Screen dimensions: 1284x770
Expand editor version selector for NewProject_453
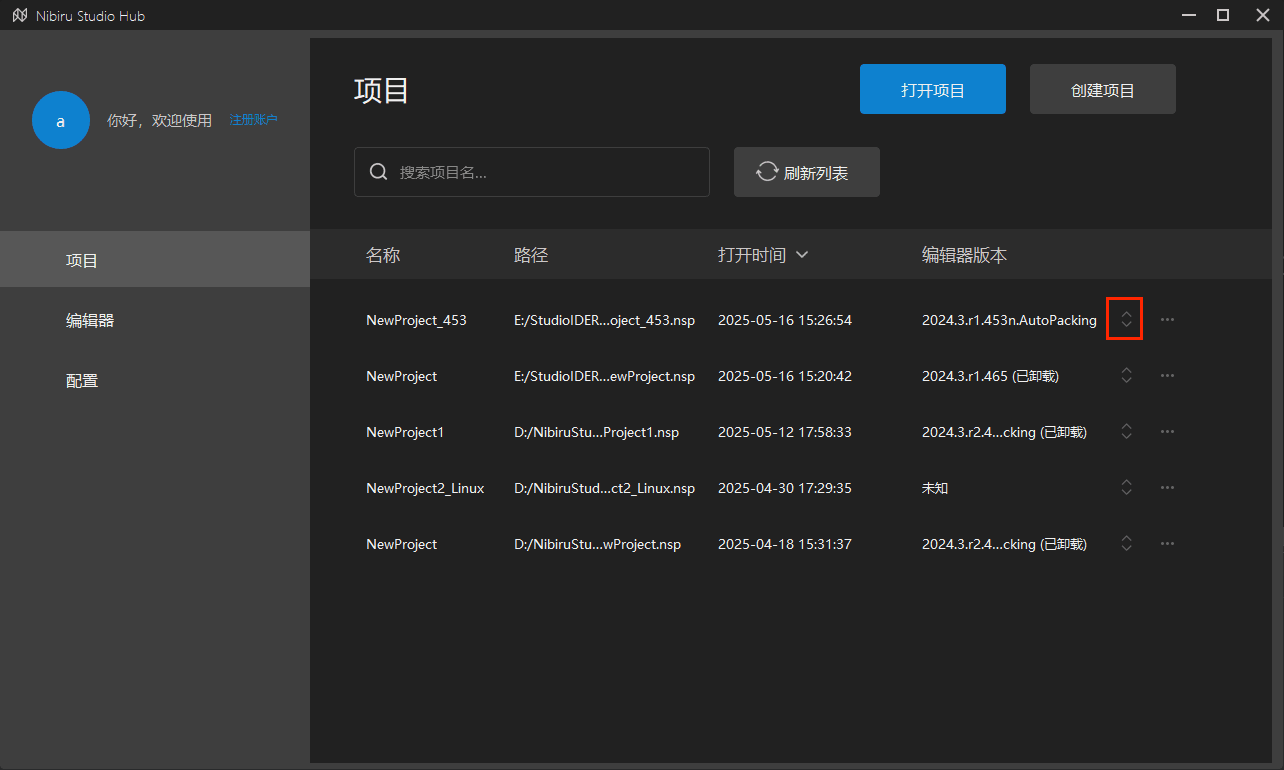[x=1126, y=320]
